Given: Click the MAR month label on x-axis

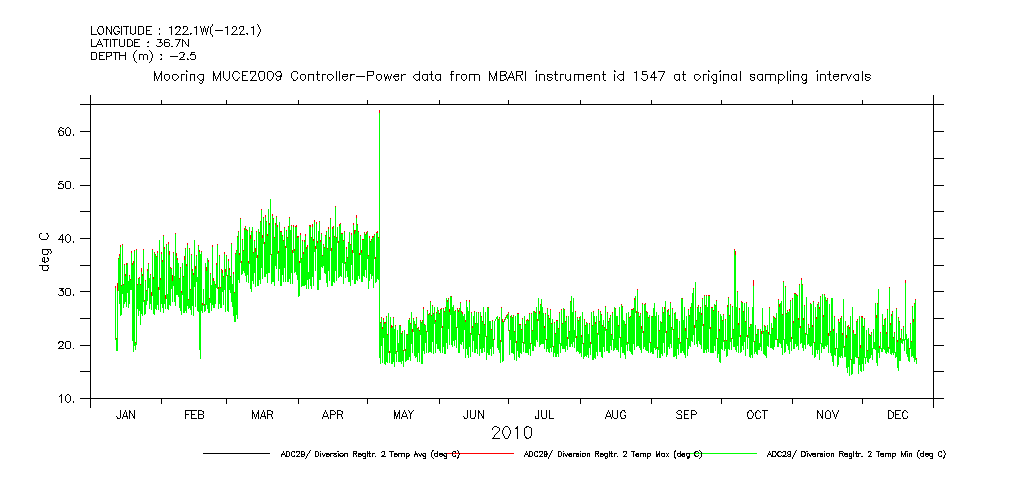Looking at the screenshot, I should pyautogui.click(x=262, y=414).
